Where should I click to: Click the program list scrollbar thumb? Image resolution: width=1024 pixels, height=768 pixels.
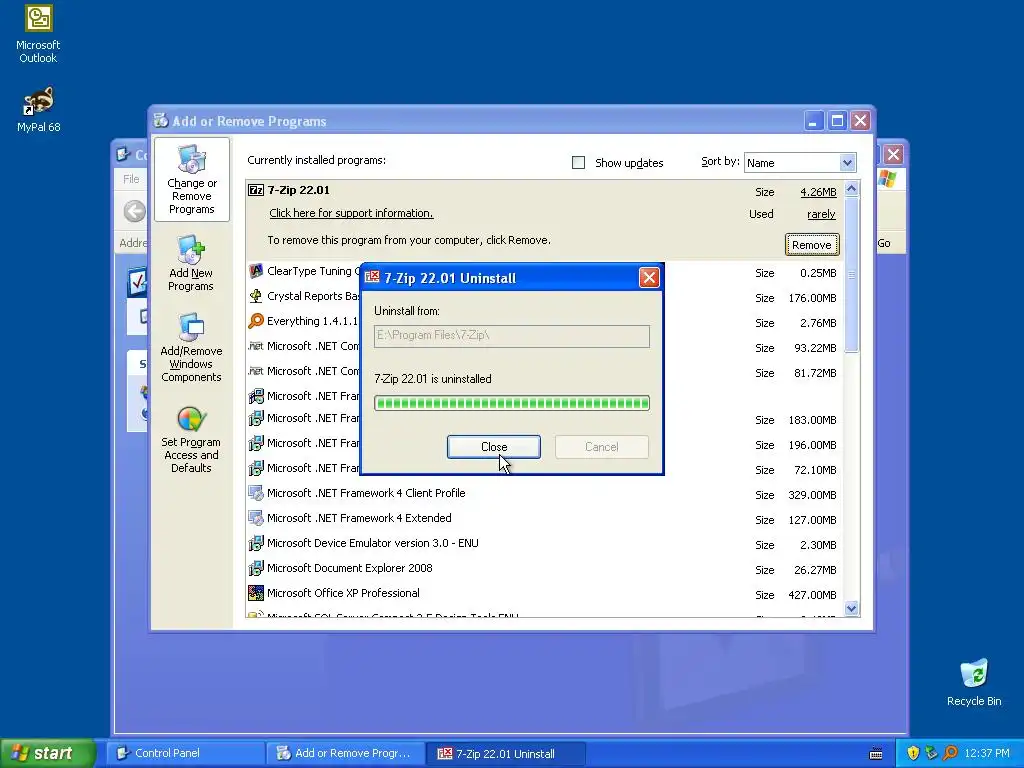[x=851, y=275]
